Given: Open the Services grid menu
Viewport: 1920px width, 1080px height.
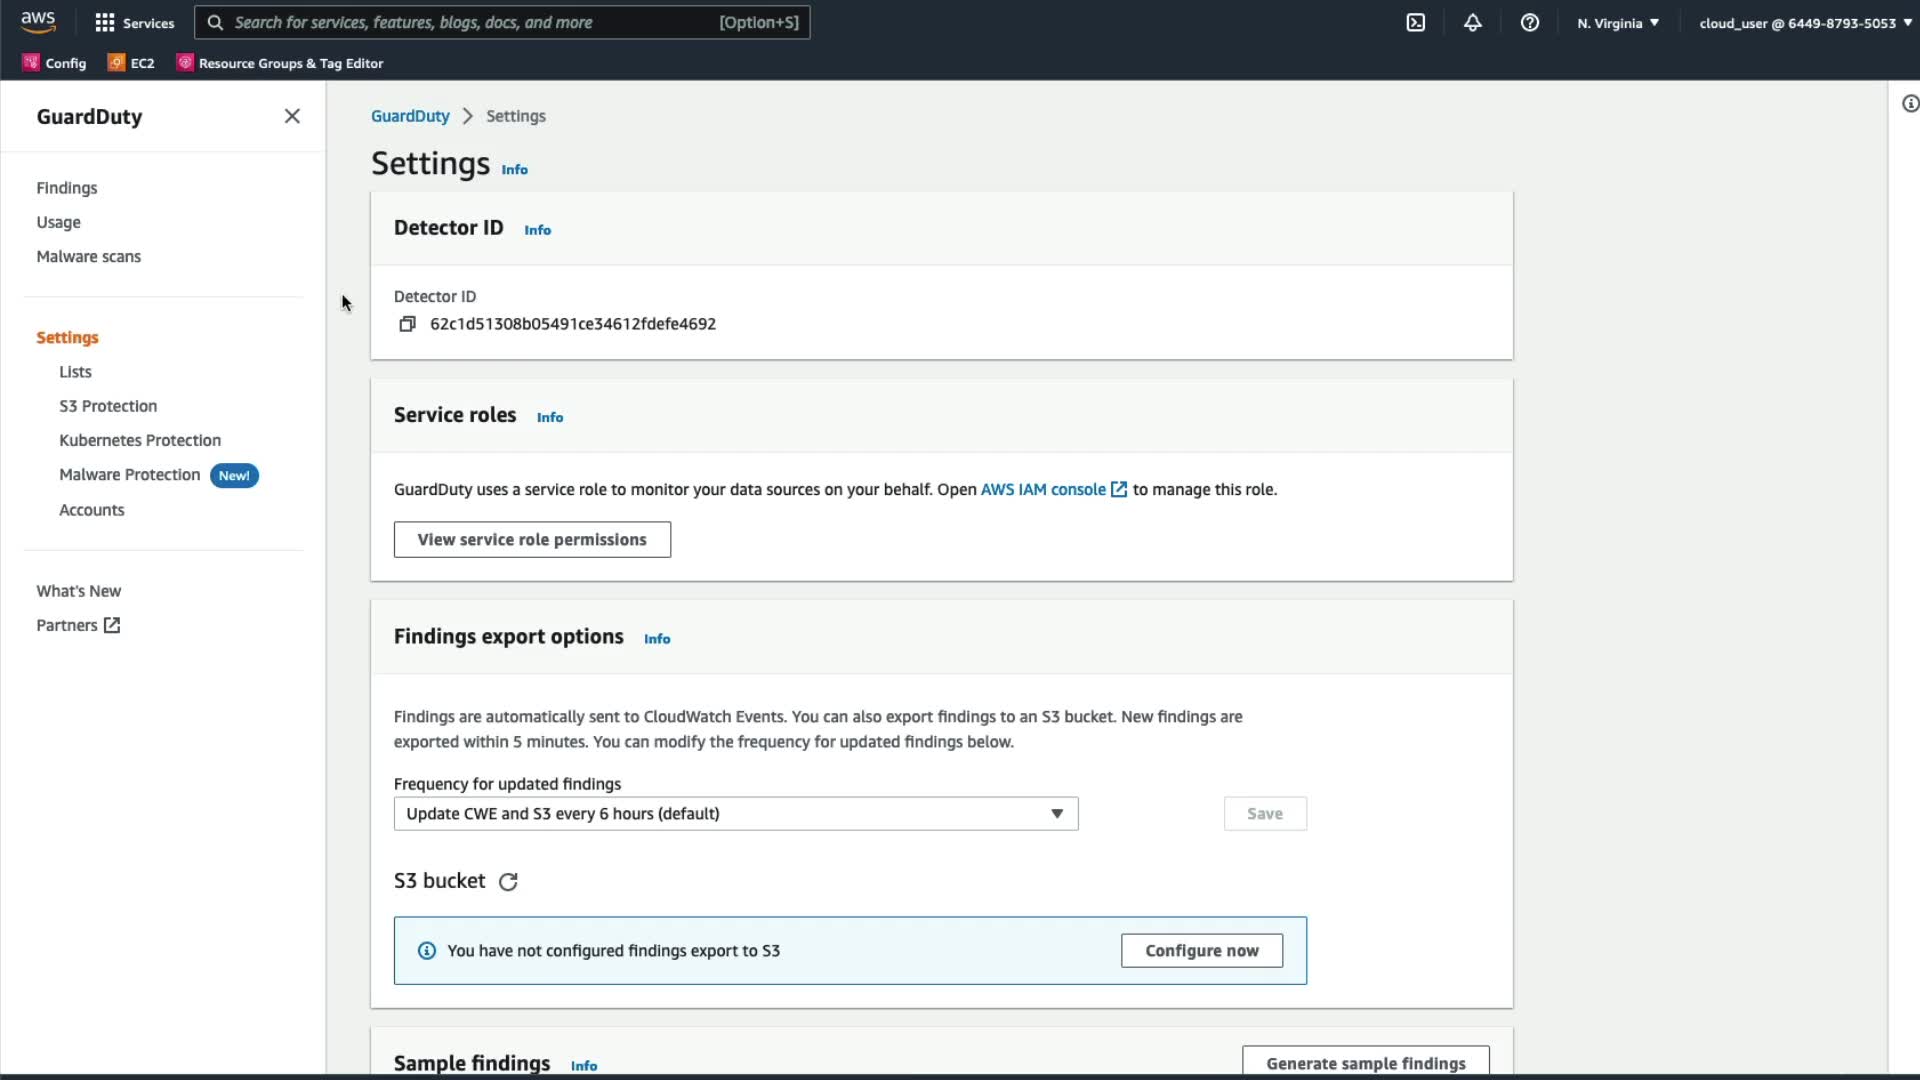Looking at the screenshot, I should tap(133, 23).
